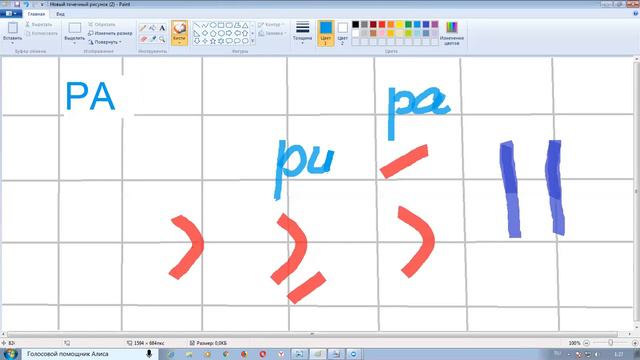Choose the orange color swatch
Image resolution: width=640 pixels, height=360 pixels.
391,24
